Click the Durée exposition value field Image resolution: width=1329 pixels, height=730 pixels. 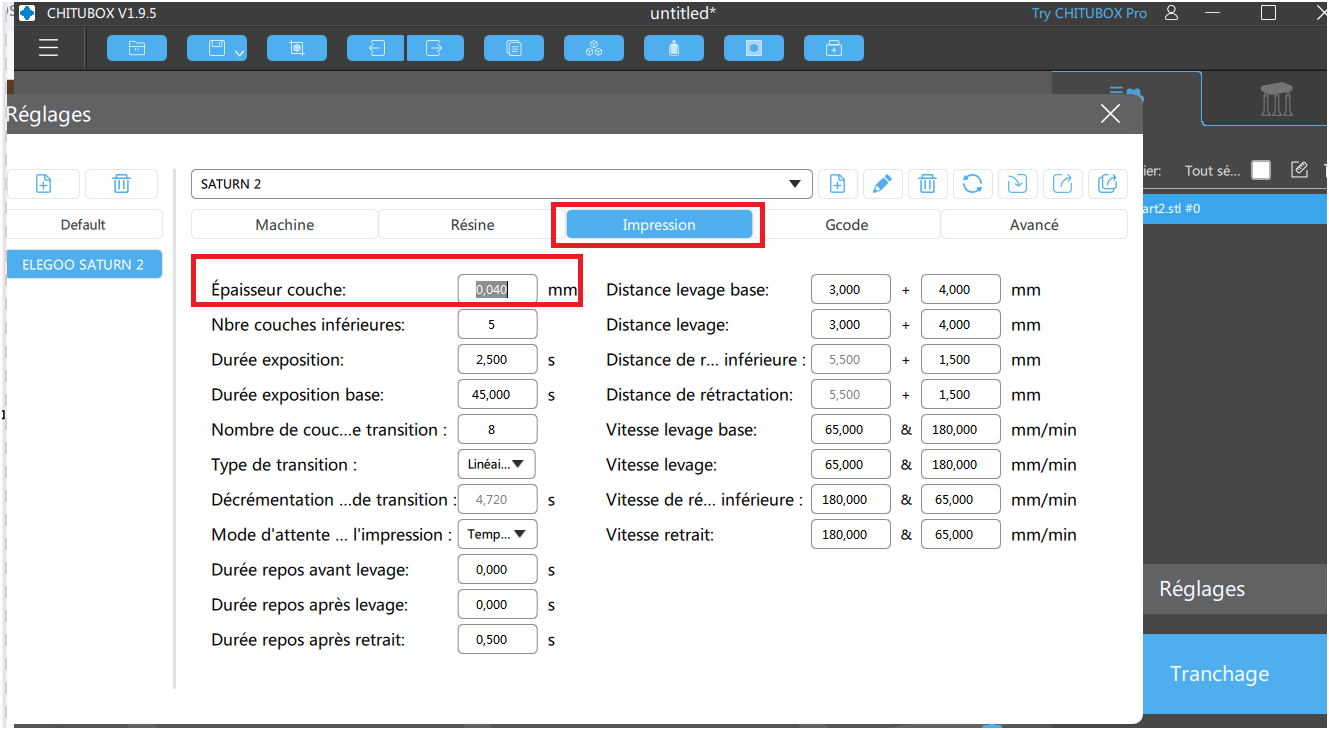pyautogui.click(x=497, y=360)
